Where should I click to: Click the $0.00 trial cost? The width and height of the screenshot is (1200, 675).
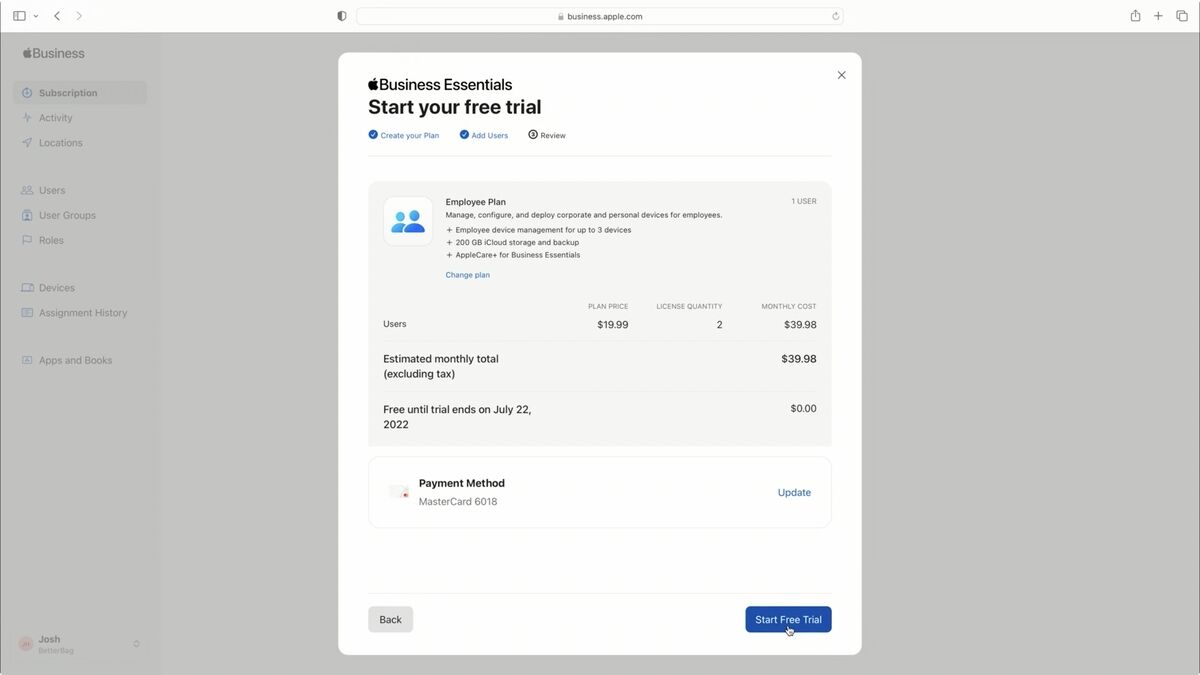point(803,409)
